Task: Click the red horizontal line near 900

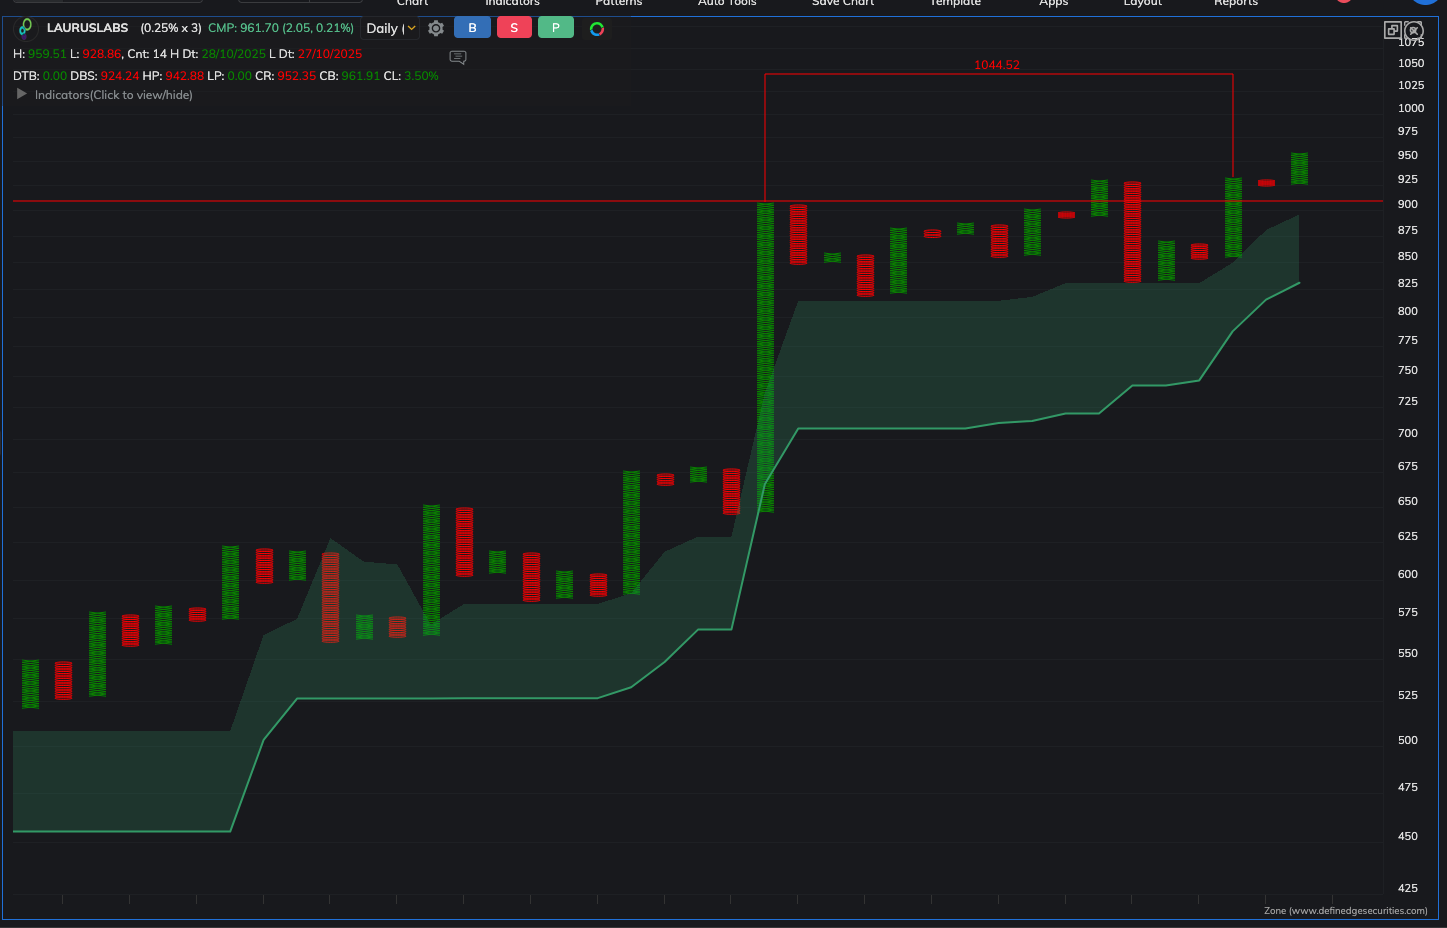Action: tap(400, 201)
